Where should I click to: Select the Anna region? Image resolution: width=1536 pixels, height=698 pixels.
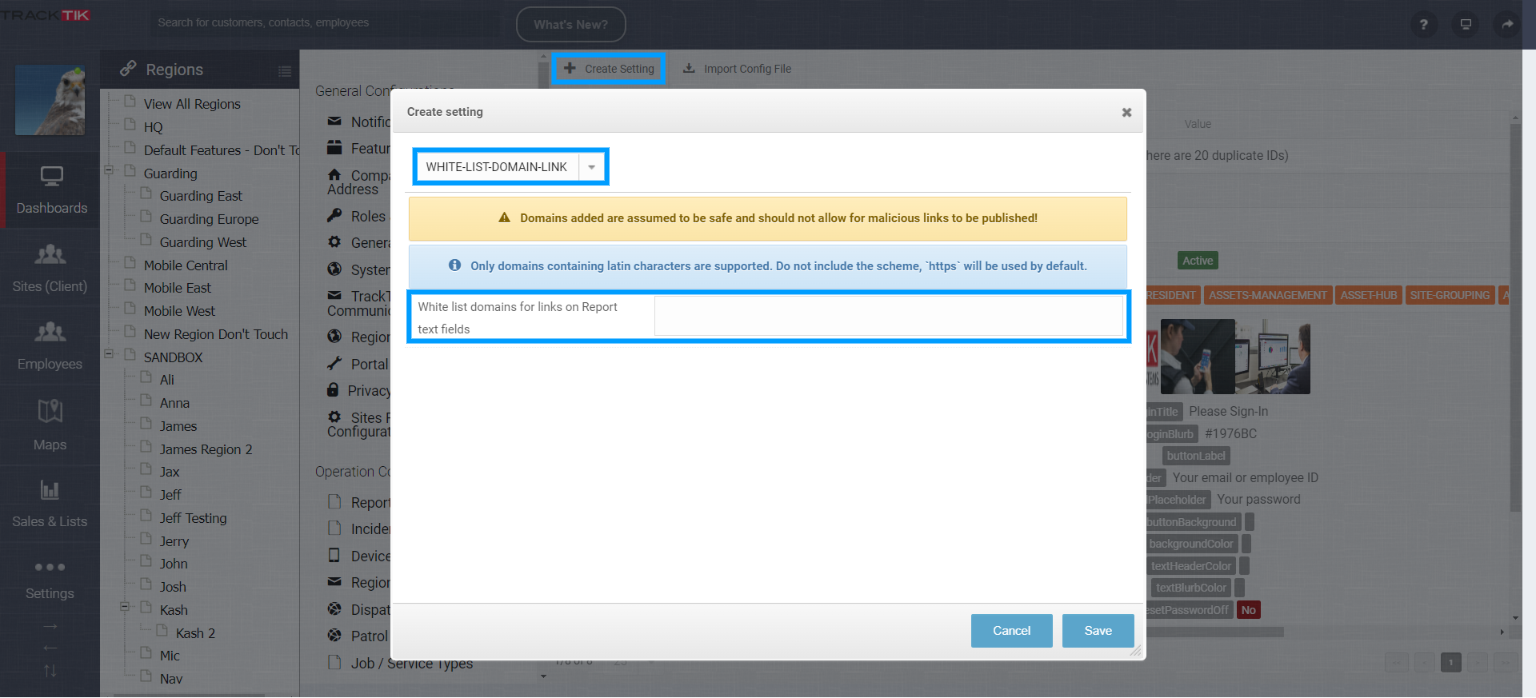(x=175, y=403)
